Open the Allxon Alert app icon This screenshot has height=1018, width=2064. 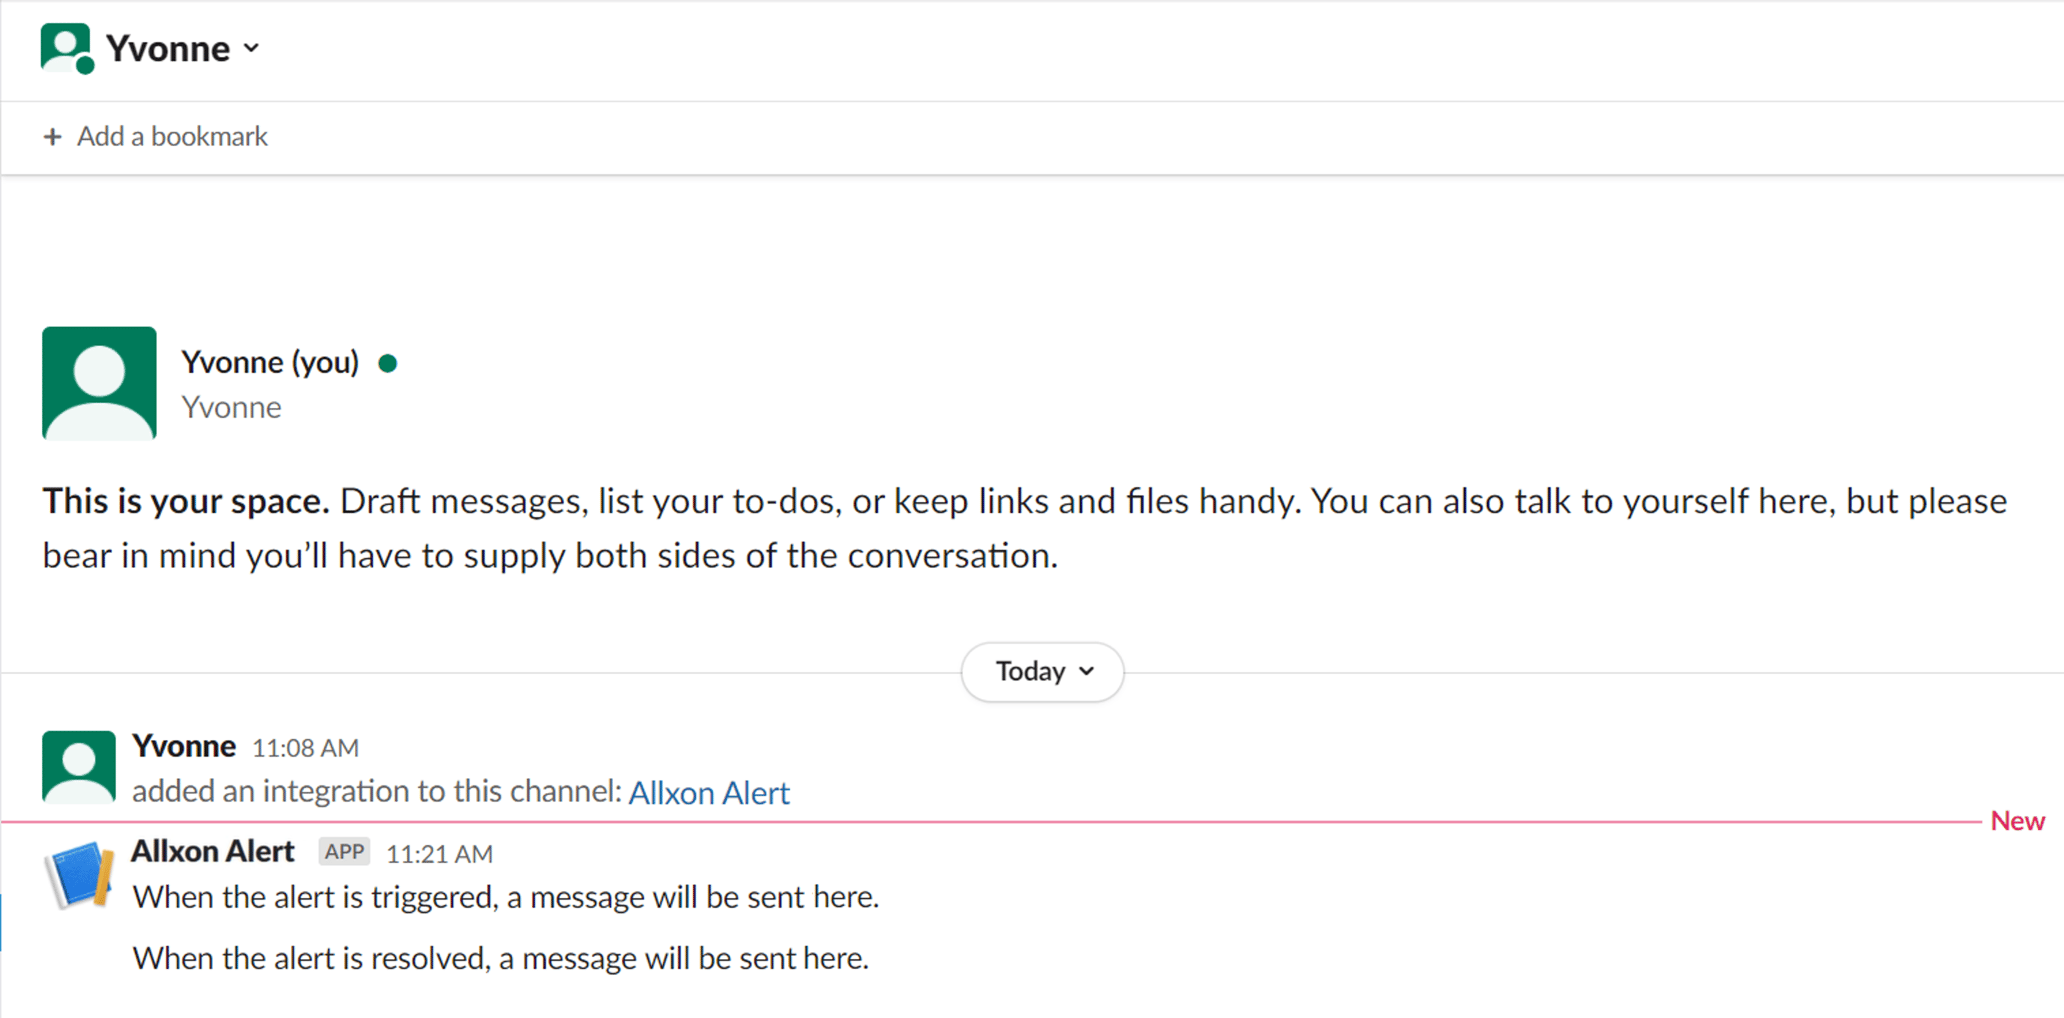(80, 872)
